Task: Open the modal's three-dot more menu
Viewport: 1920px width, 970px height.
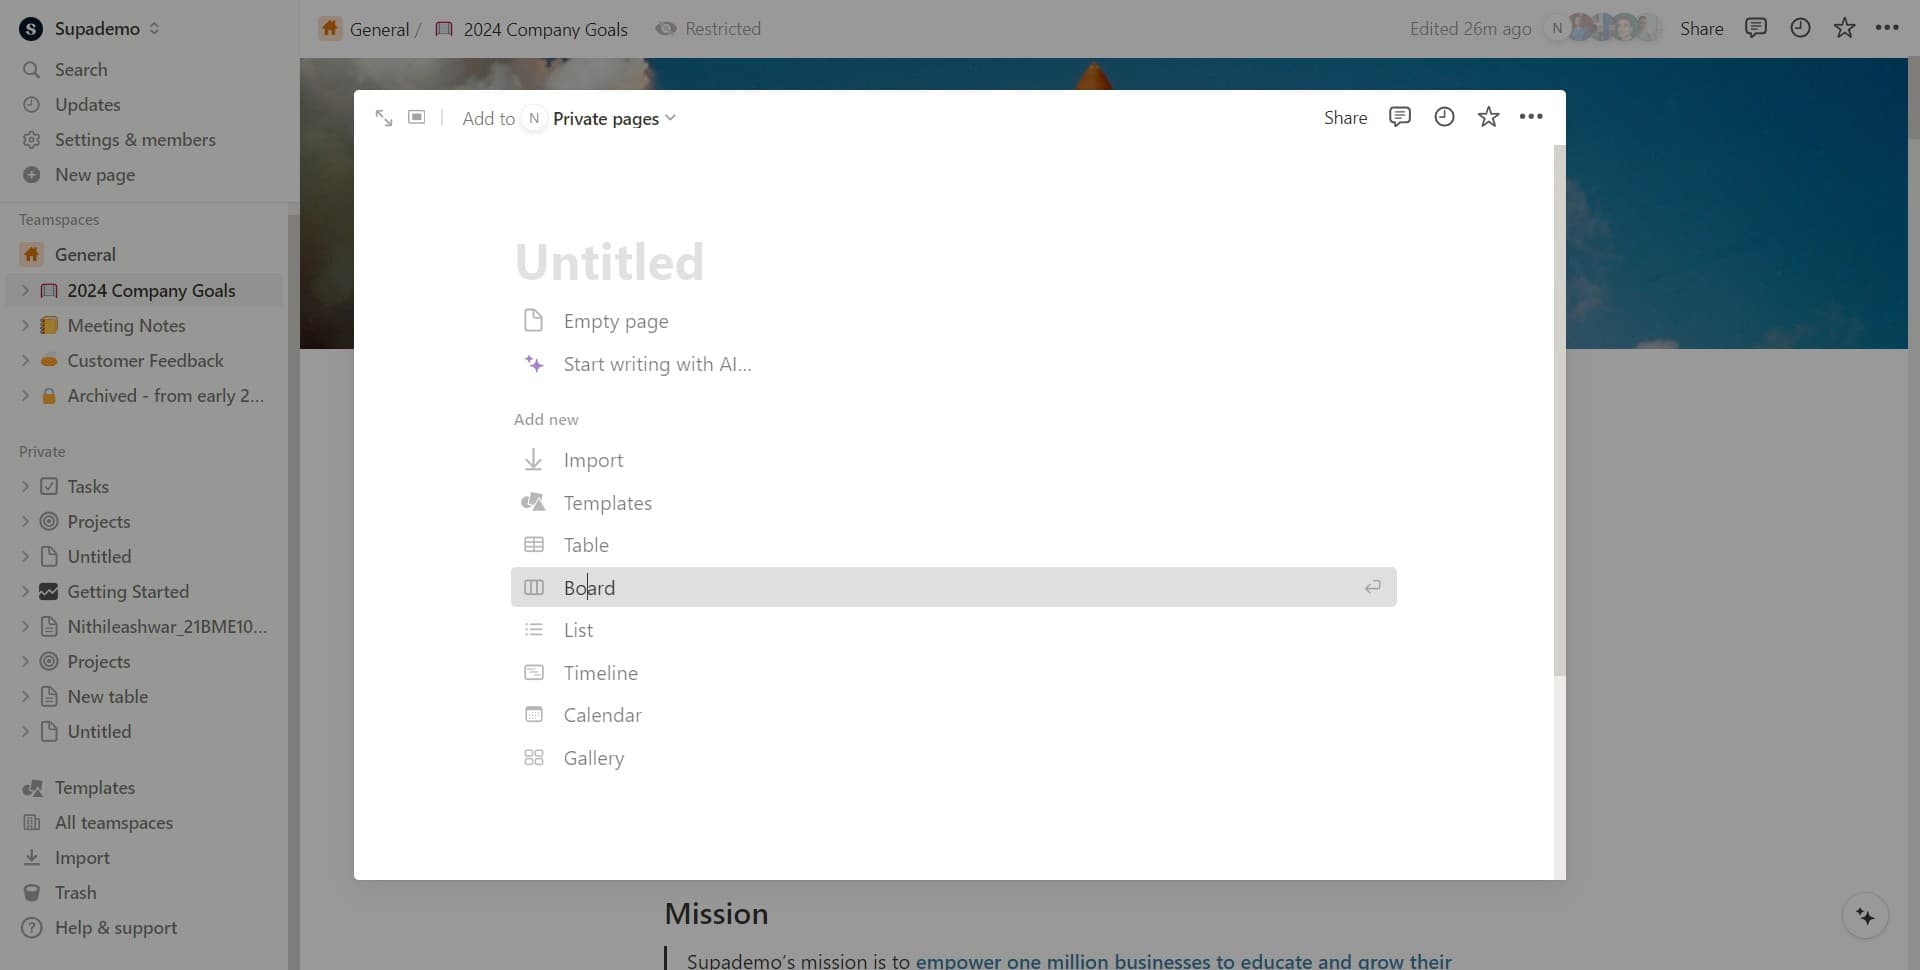Action: point(1531,117)
